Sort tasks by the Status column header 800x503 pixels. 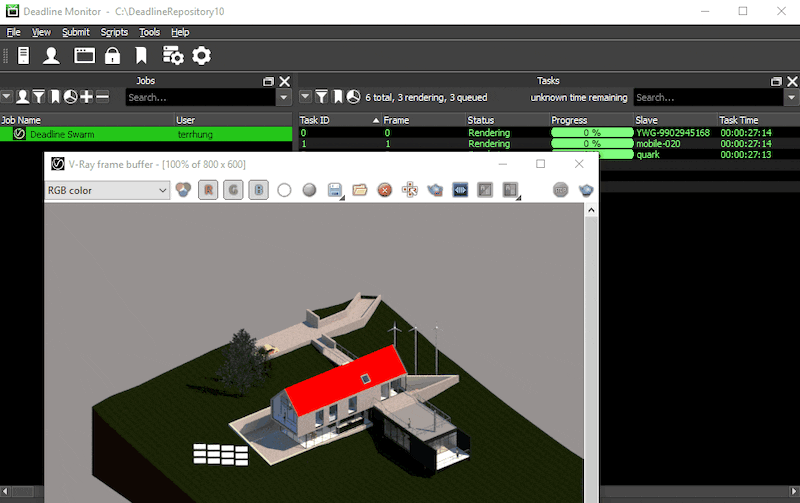pyautogui.click(x=508, y=120)
